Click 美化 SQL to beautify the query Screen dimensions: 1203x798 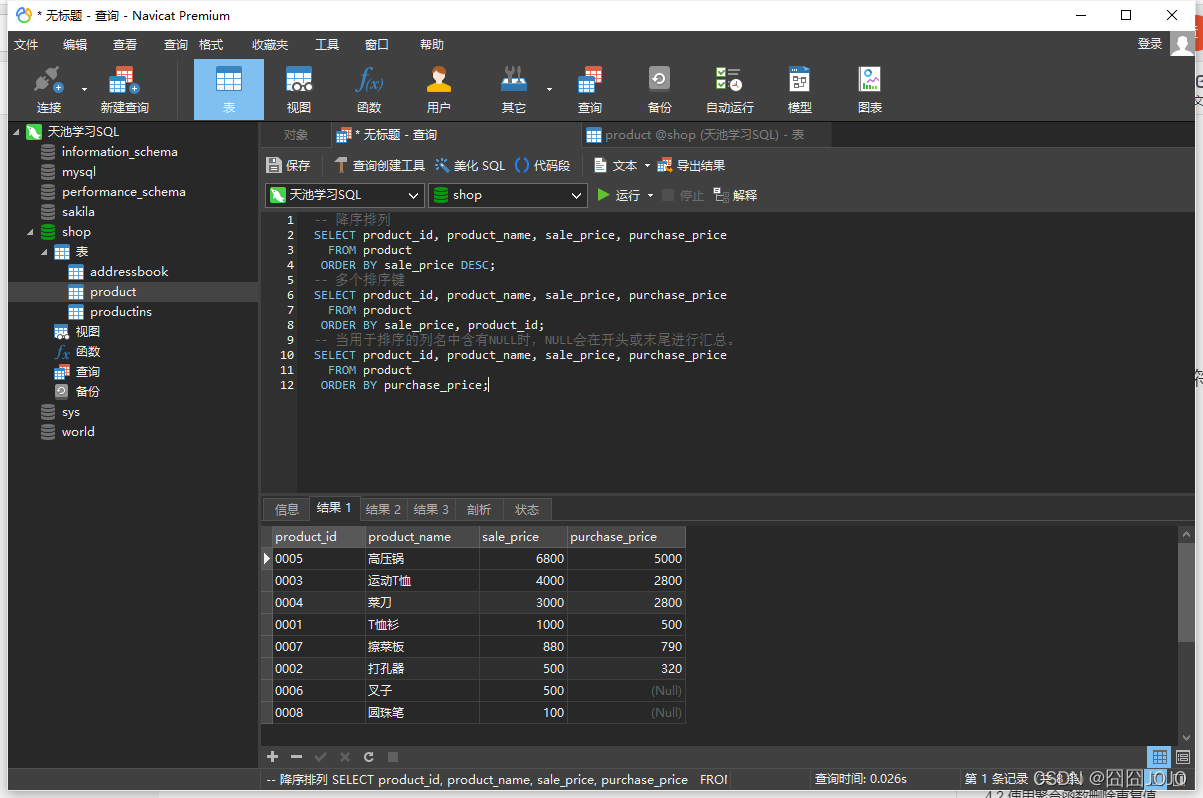[470, 166]
